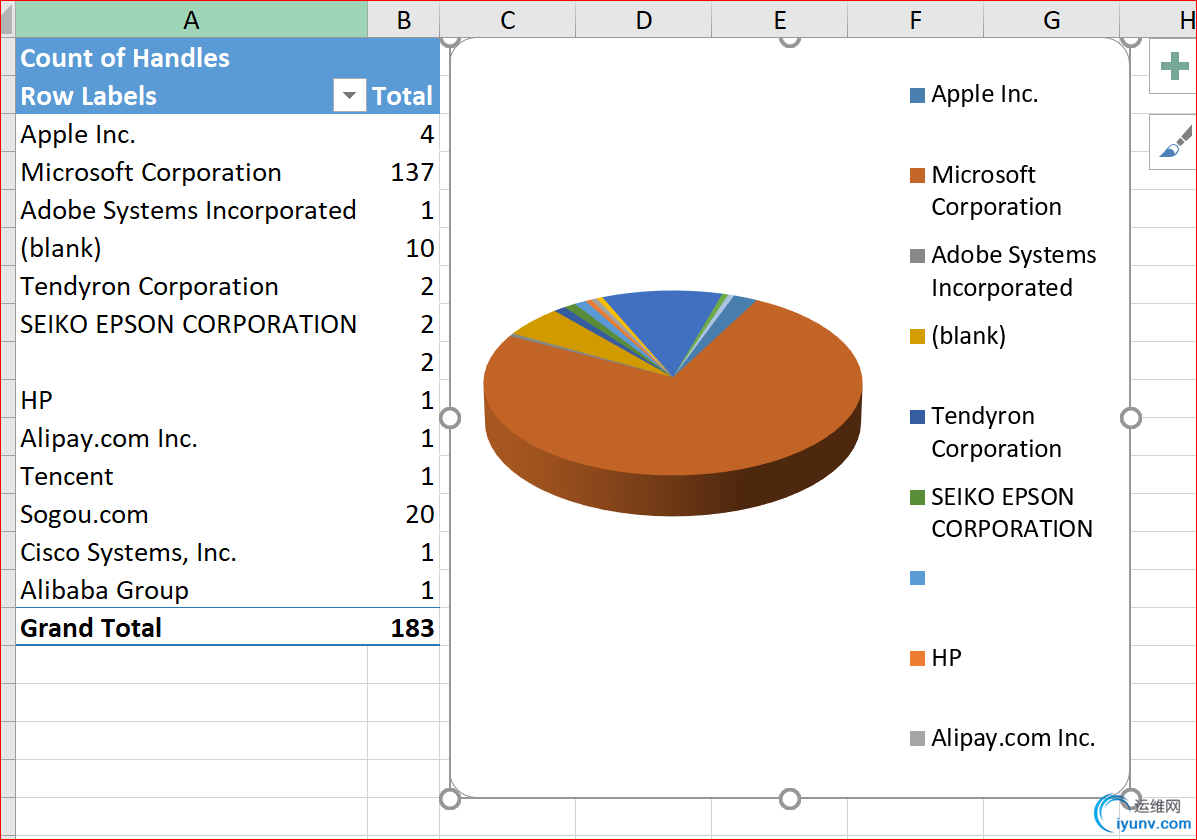
Task: Select the Grand Total label cell
Action: [191, 628]
